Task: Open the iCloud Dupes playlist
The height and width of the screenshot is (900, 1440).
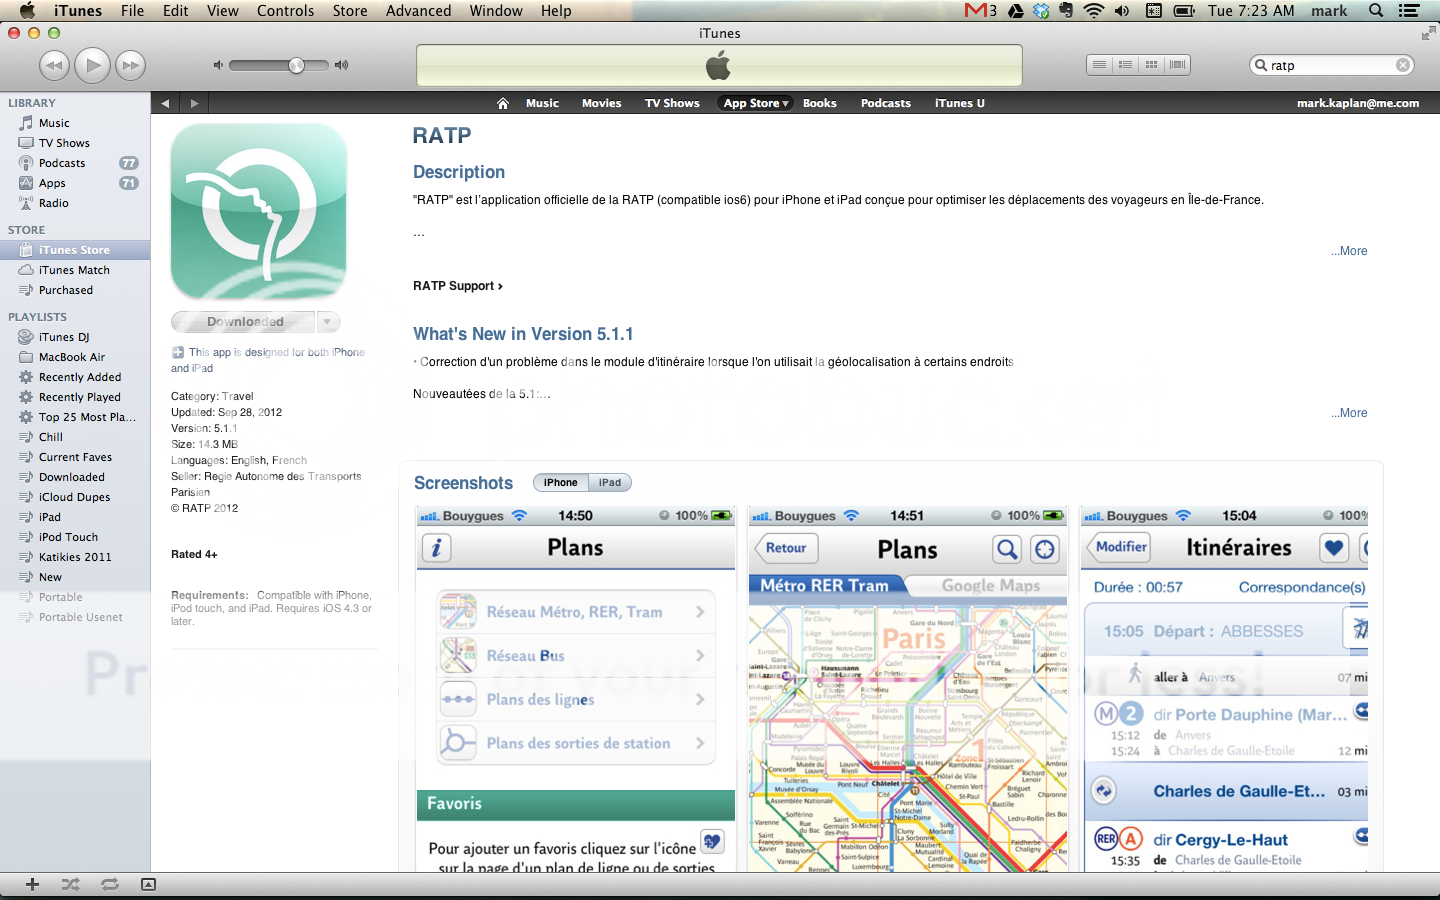Action: point(75,497)
